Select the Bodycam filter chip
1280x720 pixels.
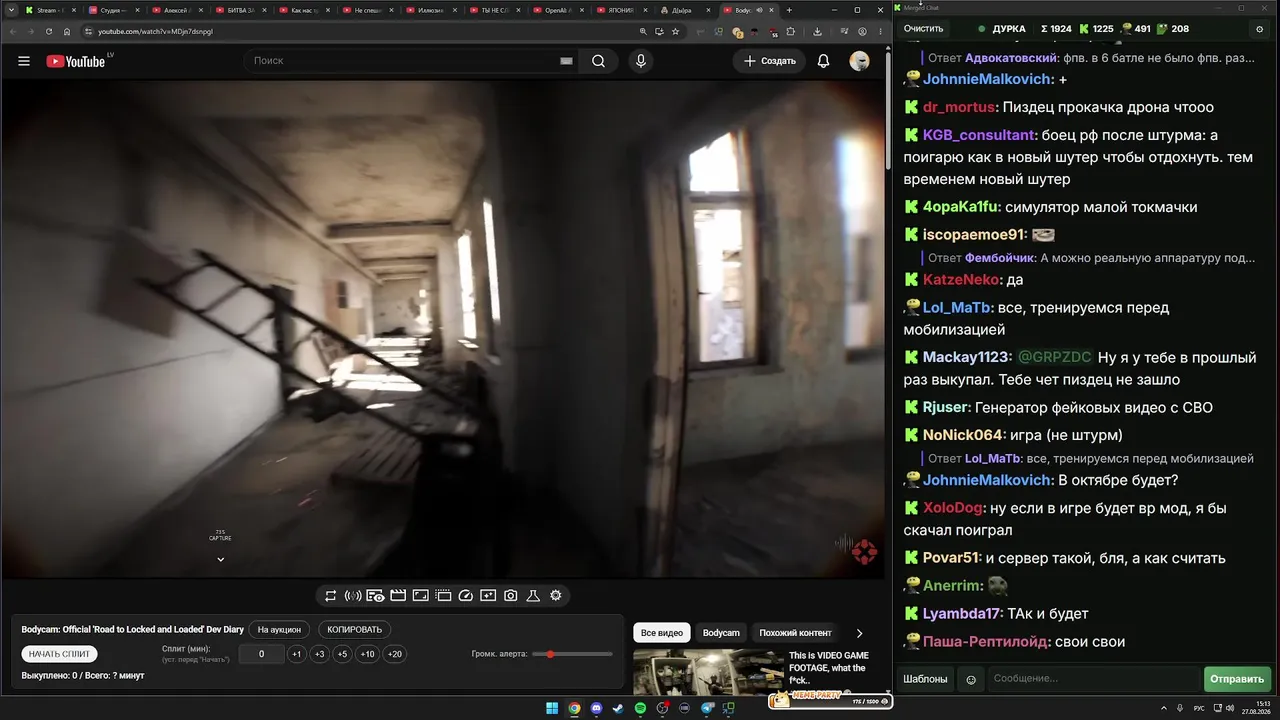click(x=721, y=633)
